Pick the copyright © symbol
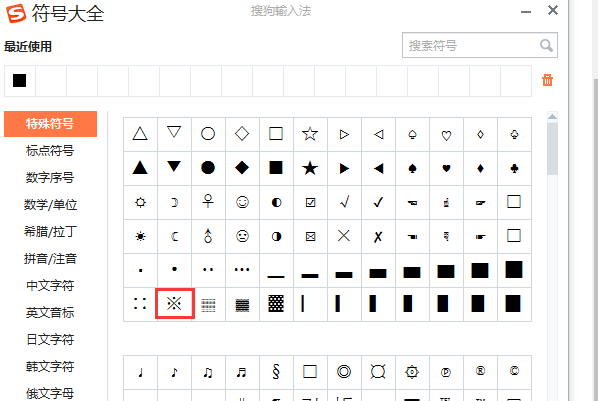The height and width of the screenshot is (401, 598). tap(514, 370)
